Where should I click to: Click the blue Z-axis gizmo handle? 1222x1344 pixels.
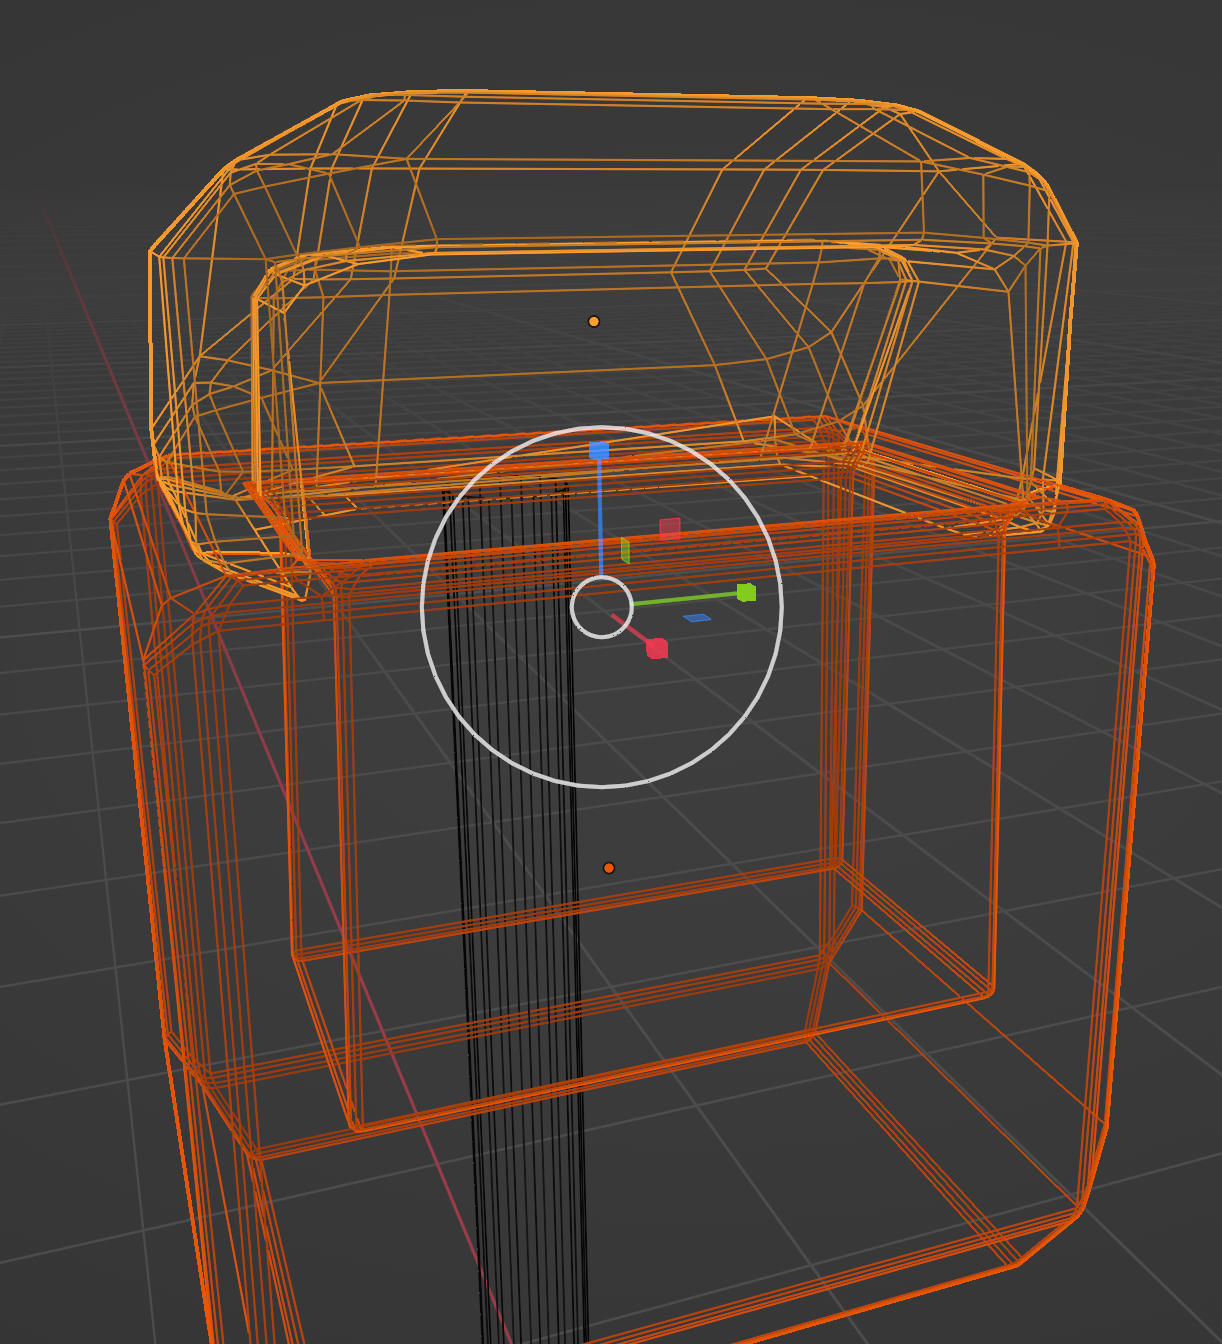coord(599,451)
